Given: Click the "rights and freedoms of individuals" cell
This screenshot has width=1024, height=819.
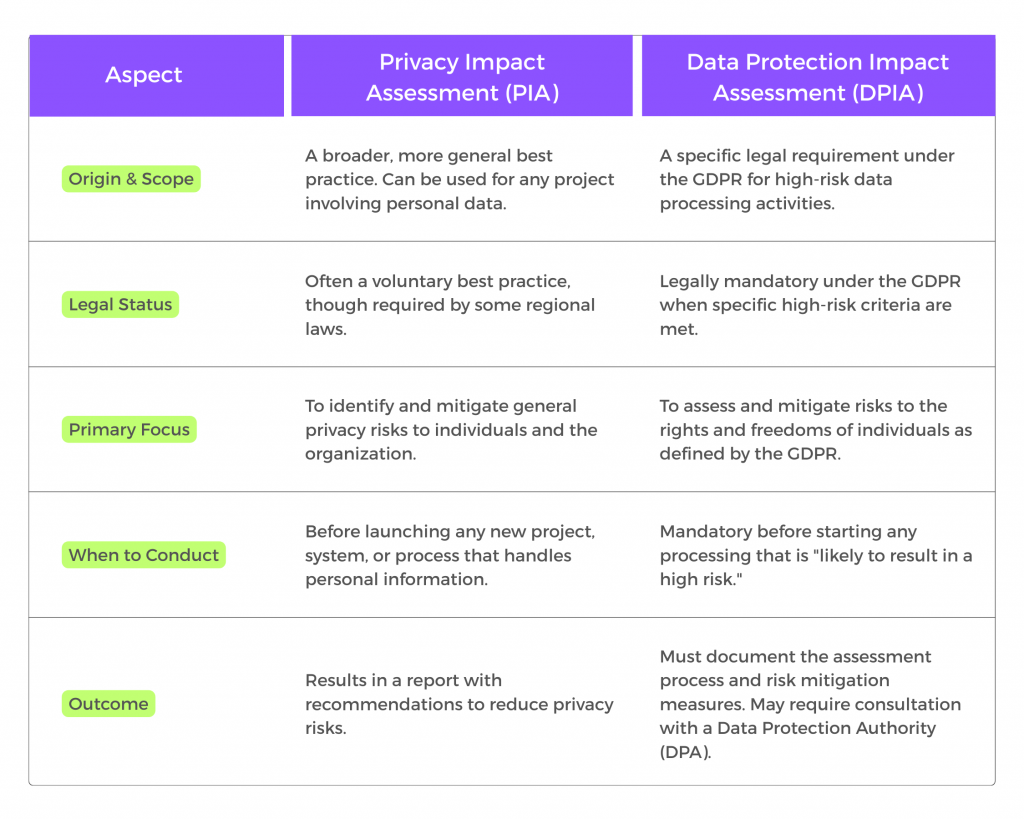Looking at the screenshot, I should (815, 430).
